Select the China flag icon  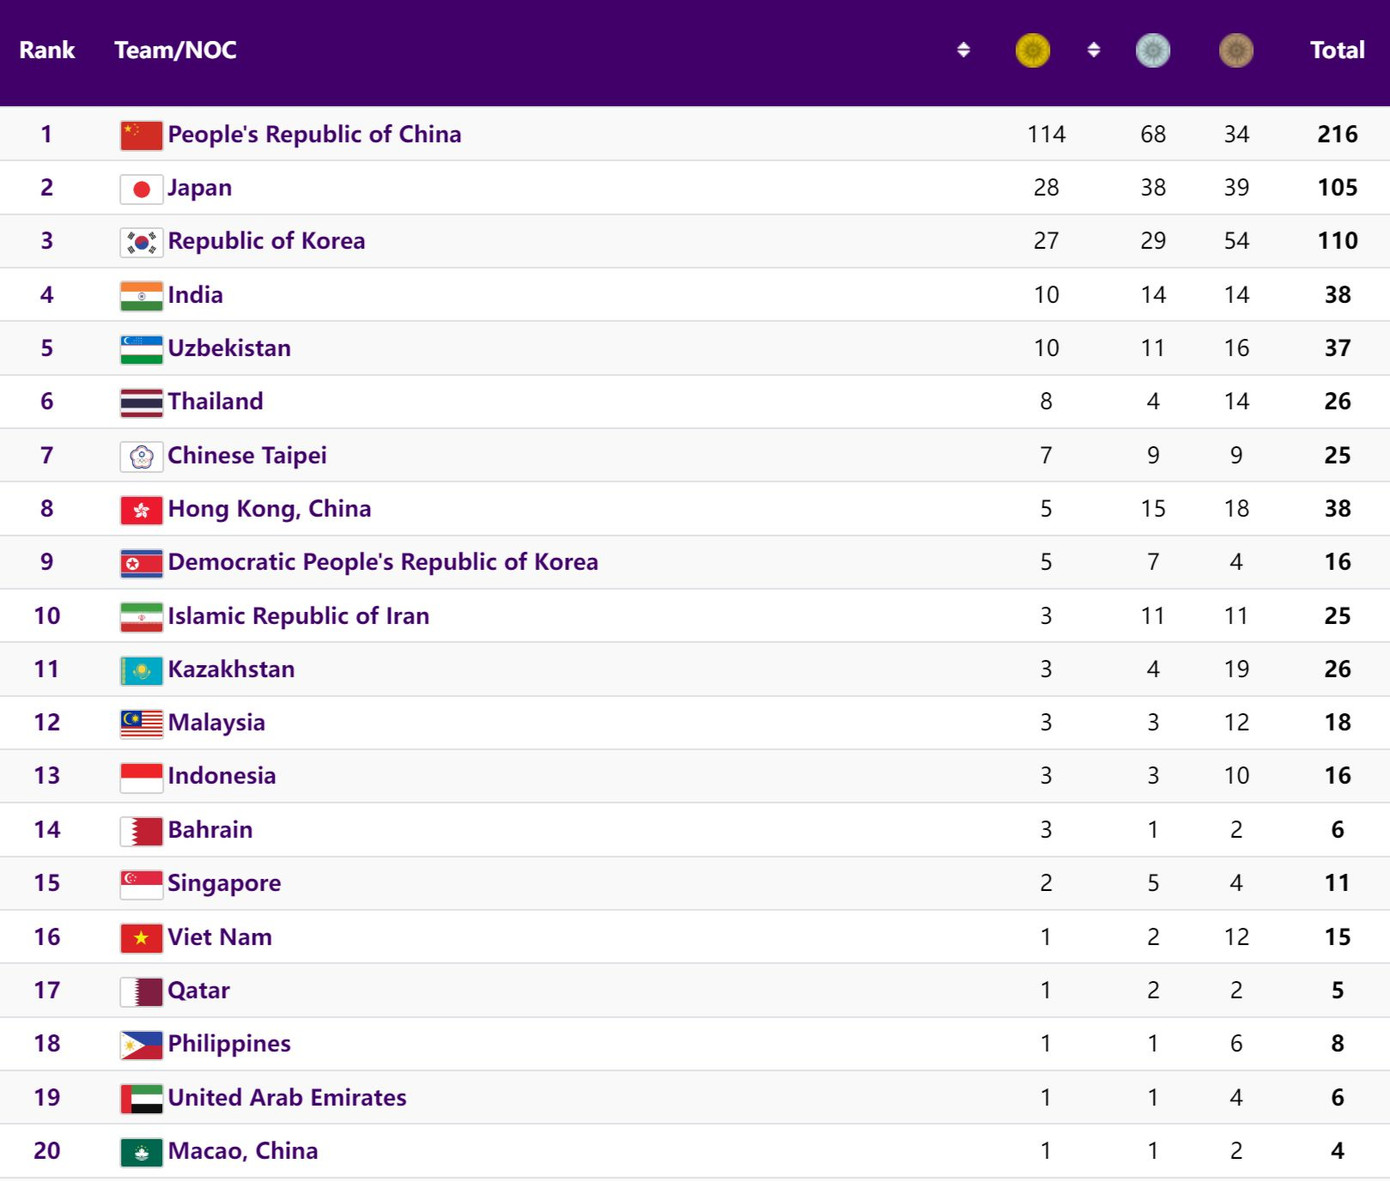140,133
